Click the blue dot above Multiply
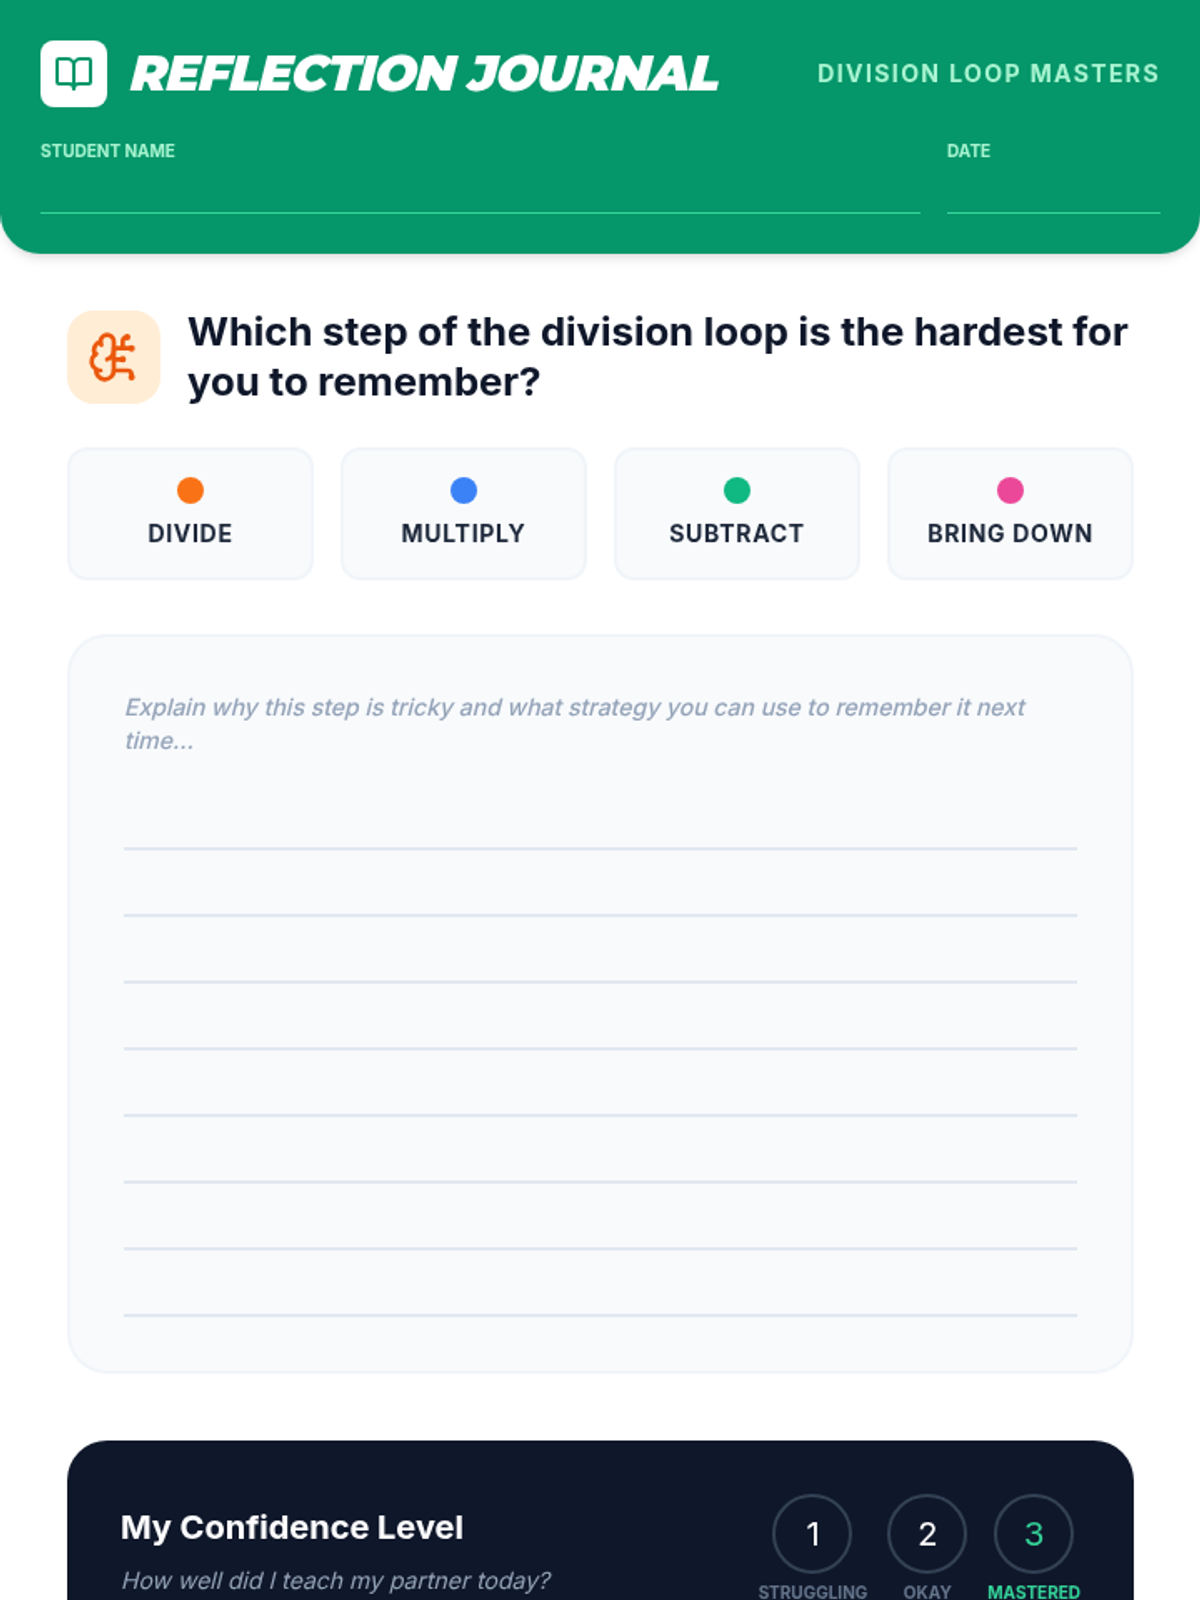 pyautogui.click(x=463, y=490)
